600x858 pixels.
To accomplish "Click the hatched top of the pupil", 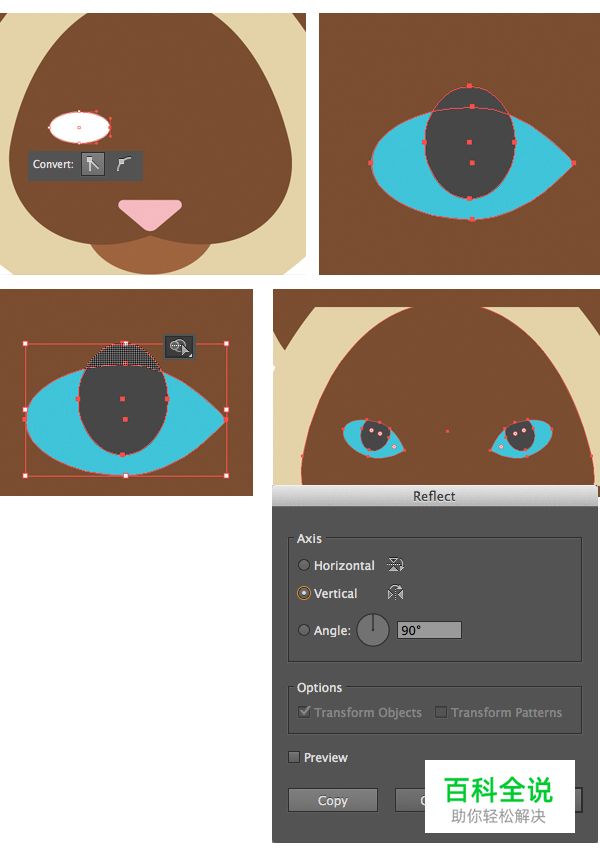I will [x=125, y=356].
